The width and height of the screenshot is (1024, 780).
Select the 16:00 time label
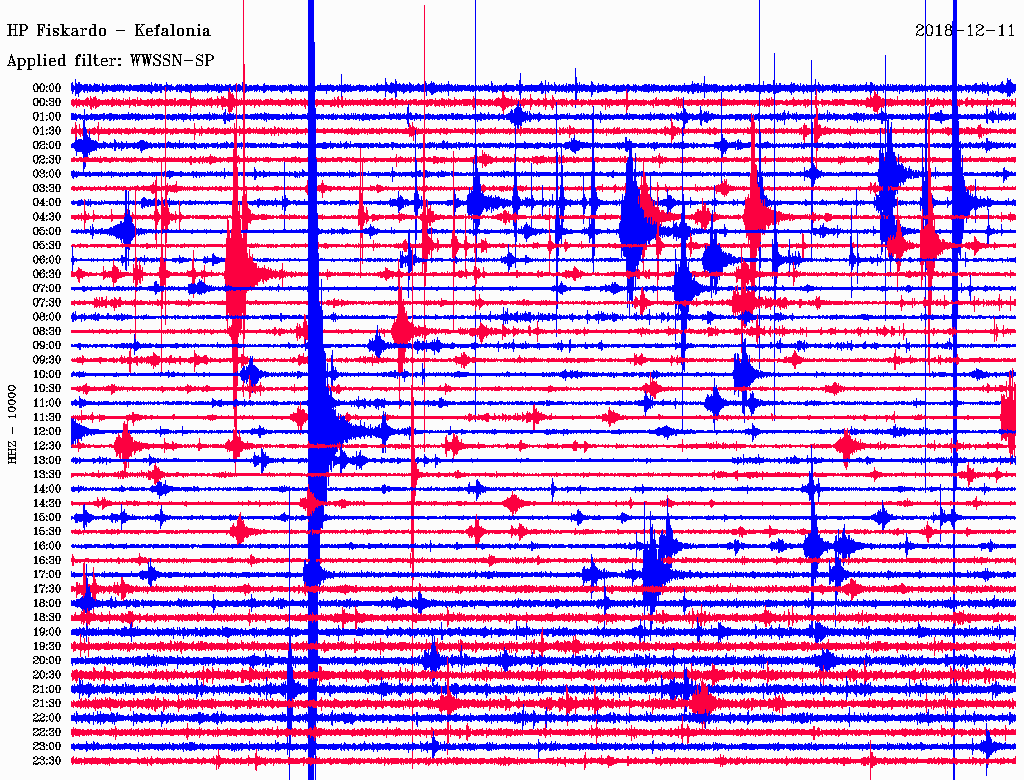click(47, 546)
